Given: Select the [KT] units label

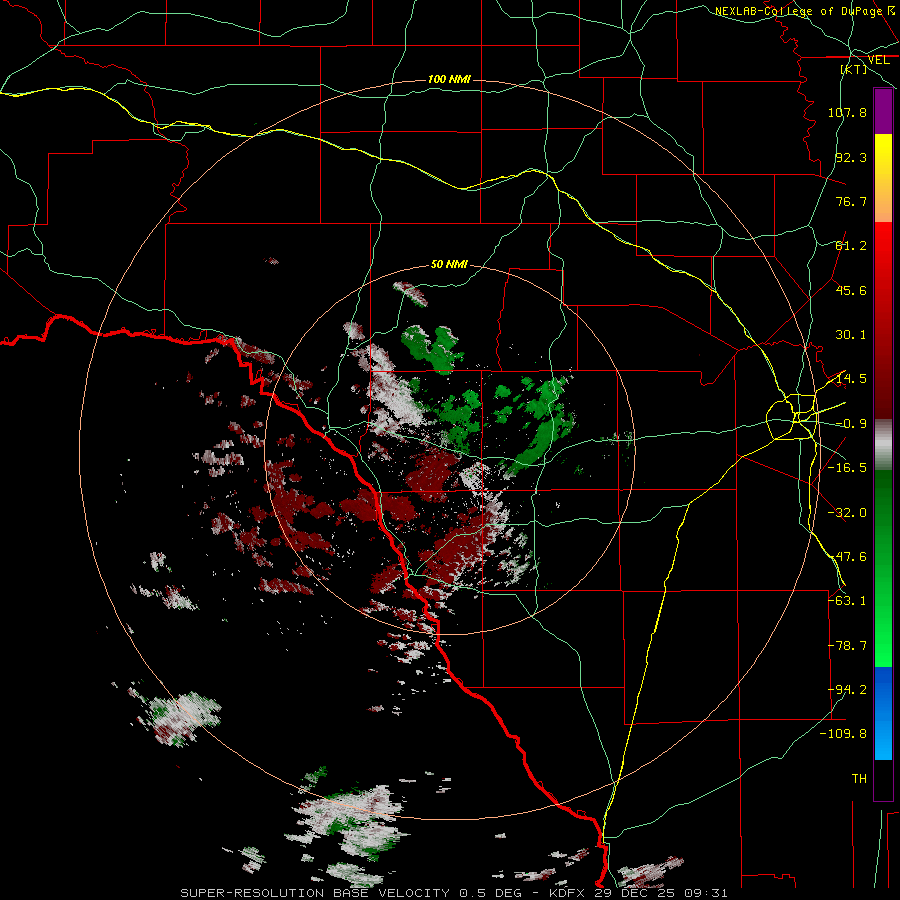Looking at the screenshot, I should (x=854, y=69).
